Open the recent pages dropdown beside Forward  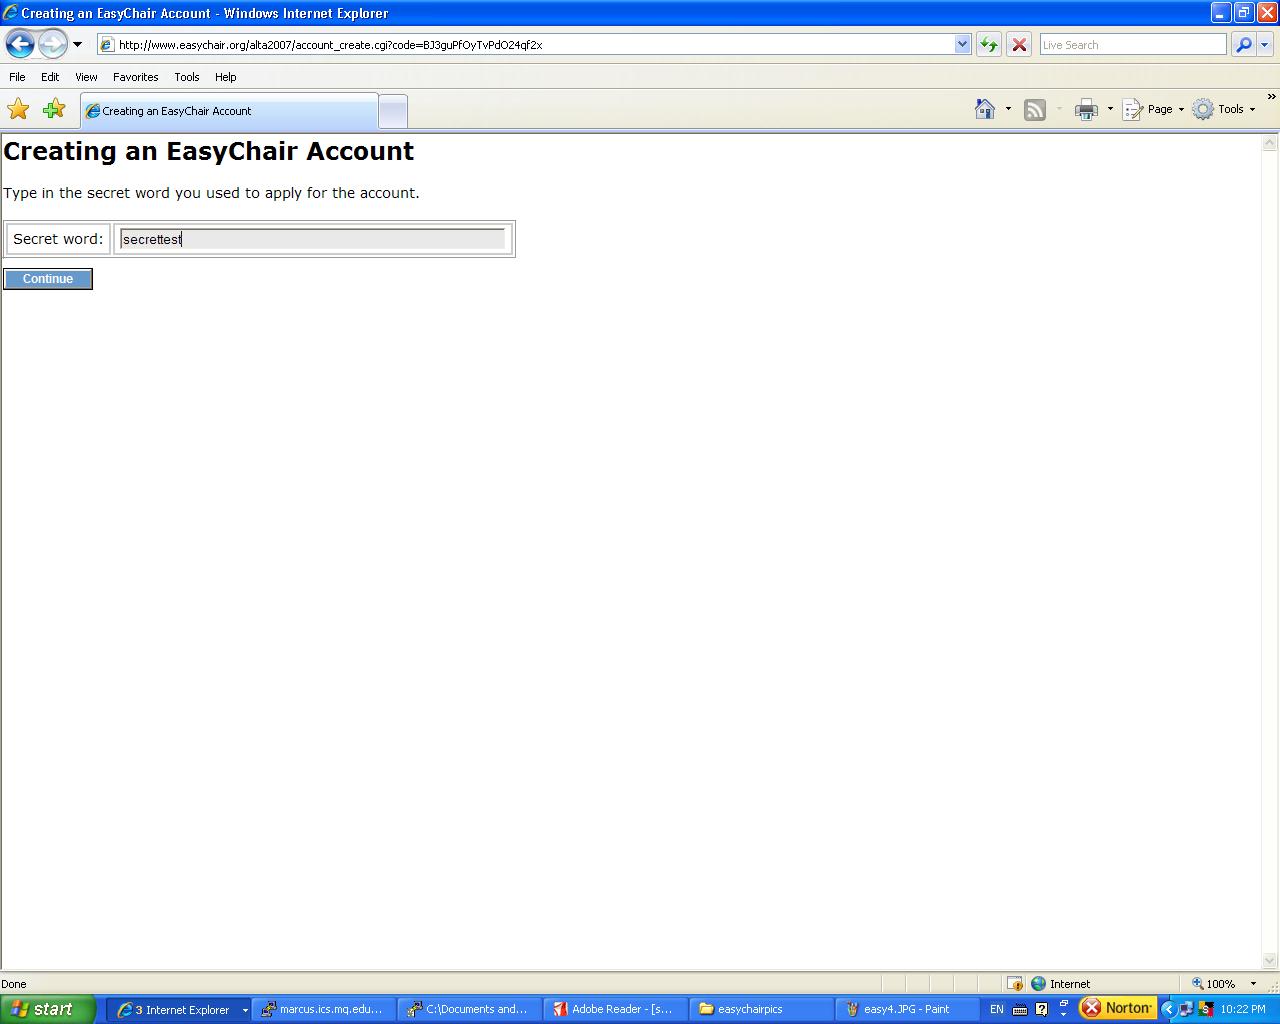(x=77, y=45)
